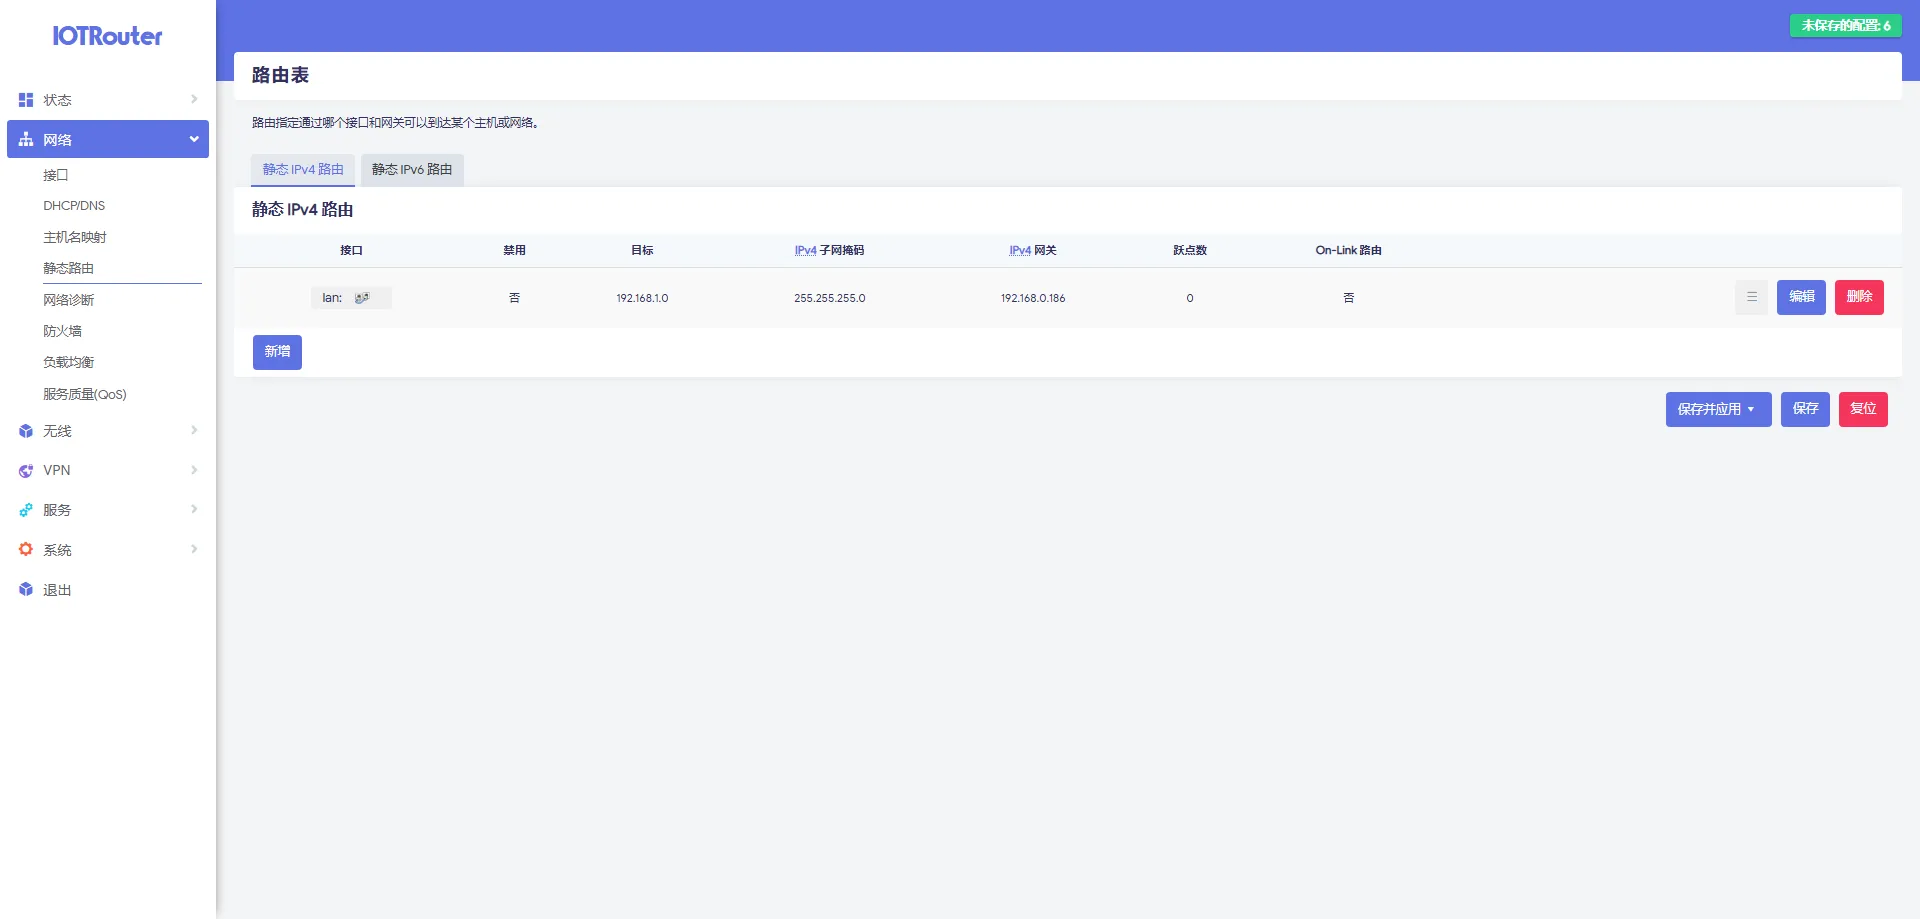Expand the 状态 menu chevron

point(194,99)
